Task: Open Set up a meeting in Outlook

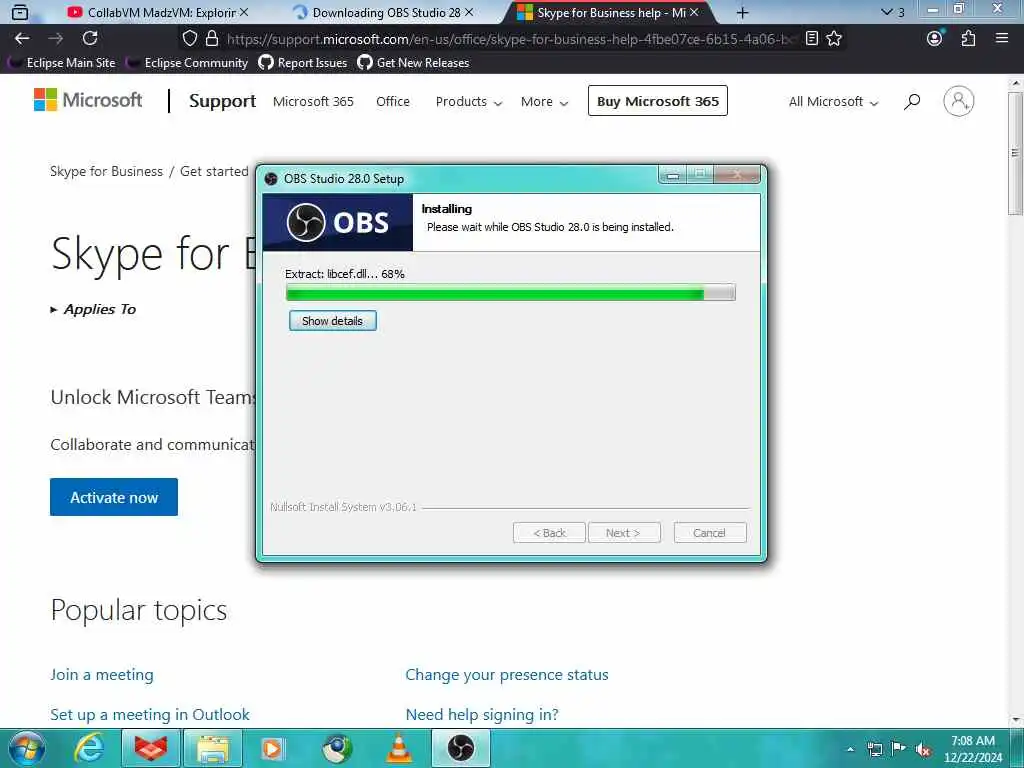Action: coord(150,714)
